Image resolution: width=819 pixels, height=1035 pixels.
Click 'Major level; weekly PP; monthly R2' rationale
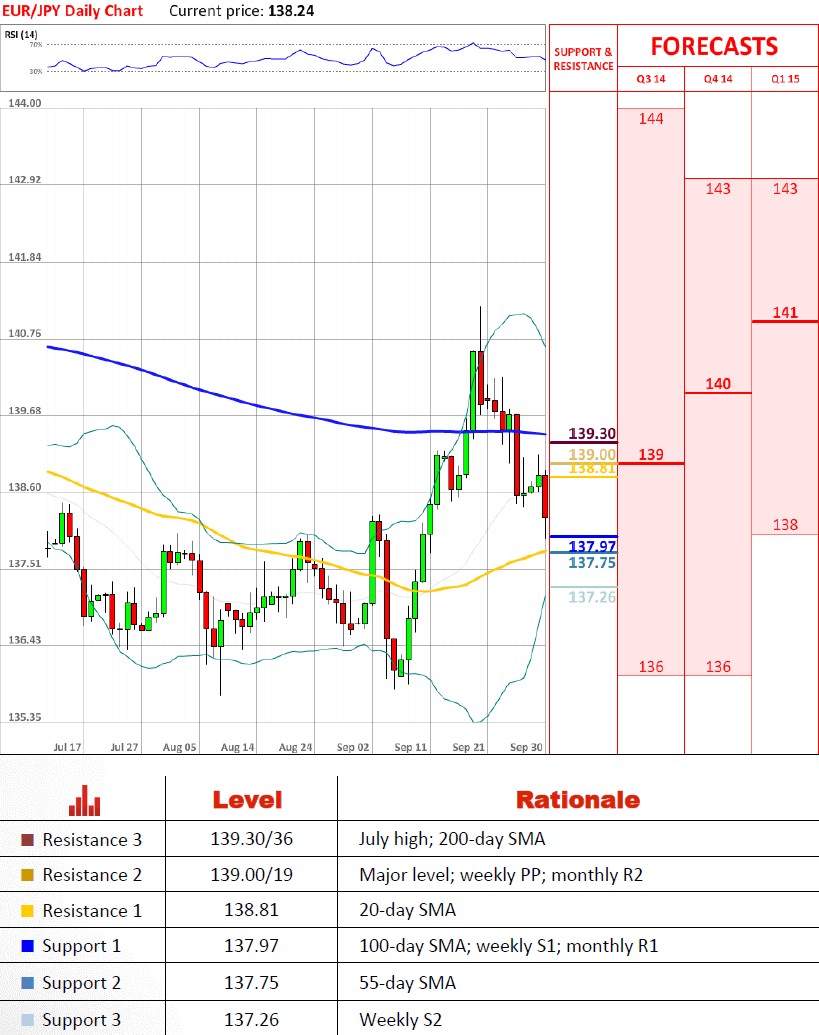501,875
